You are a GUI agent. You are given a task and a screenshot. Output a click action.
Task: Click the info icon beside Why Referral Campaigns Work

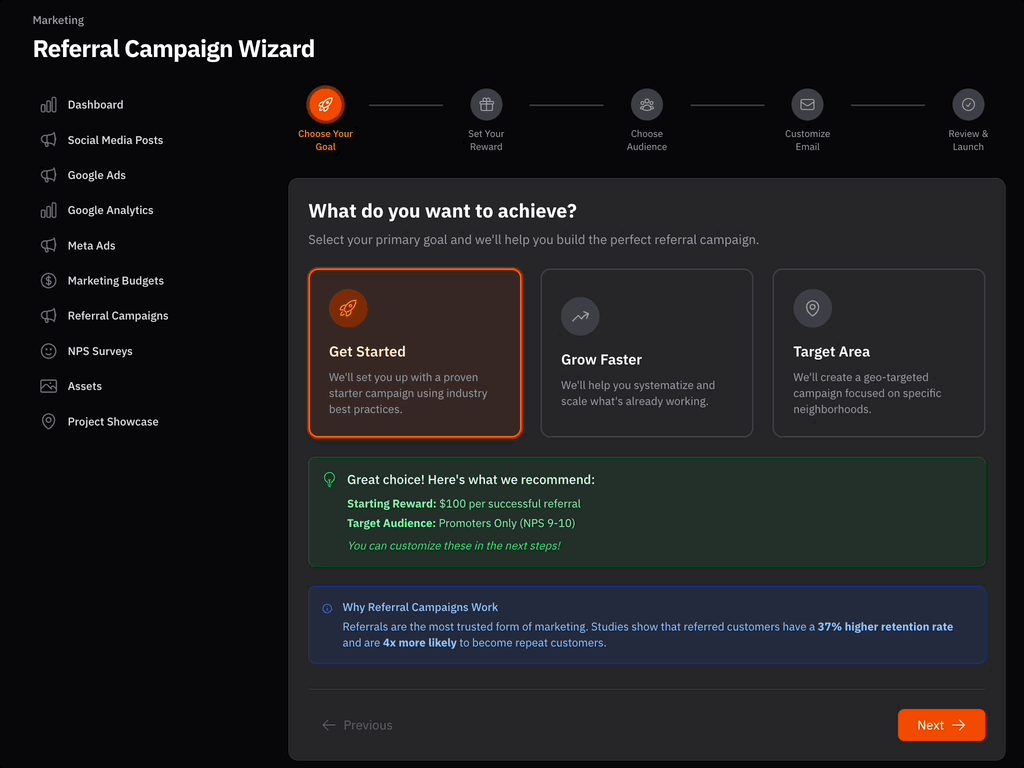327,608
